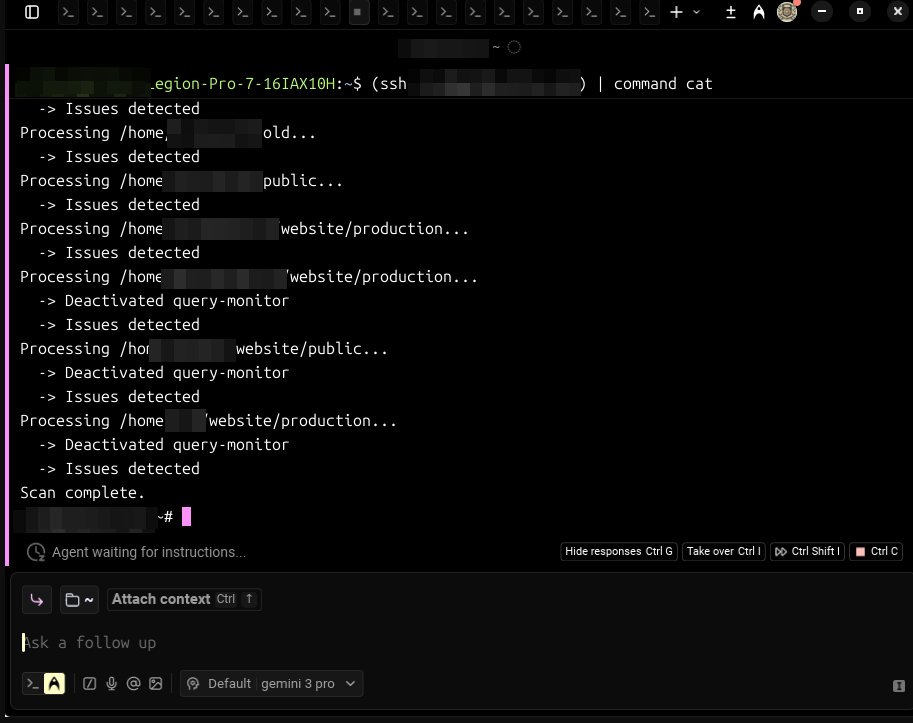Click the fast-forward Ctrl Shift I button
Screen dimensions: 913x723
pos(807,551)
